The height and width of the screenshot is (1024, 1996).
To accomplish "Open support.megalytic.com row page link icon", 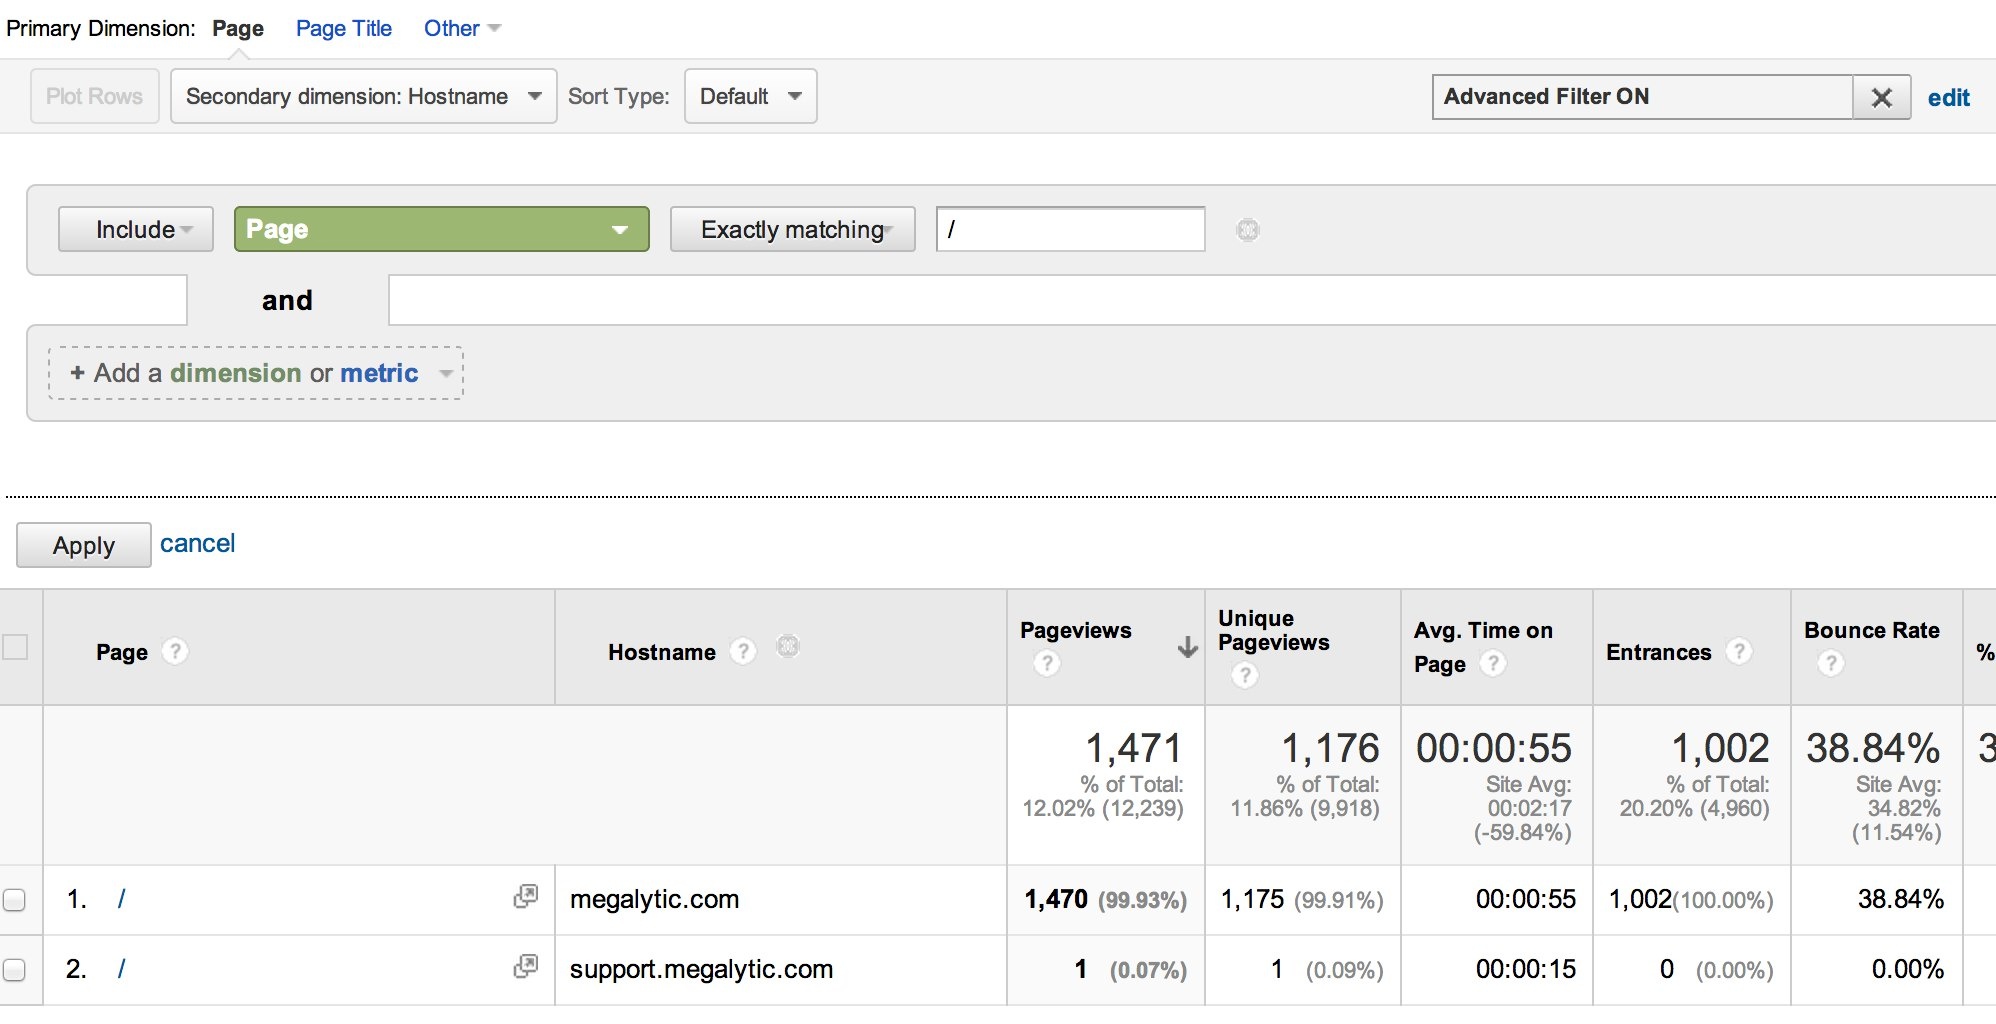I will click(x=525, y=967).
